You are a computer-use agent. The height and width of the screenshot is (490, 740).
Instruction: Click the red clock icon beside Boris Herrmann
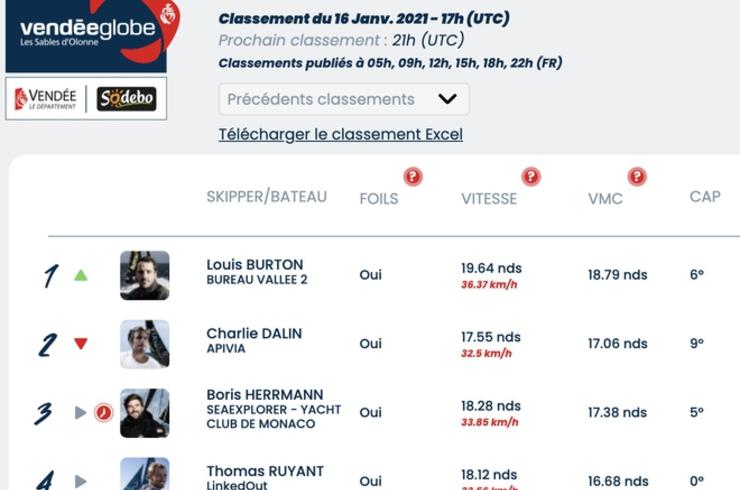click(x=103, y=413)
